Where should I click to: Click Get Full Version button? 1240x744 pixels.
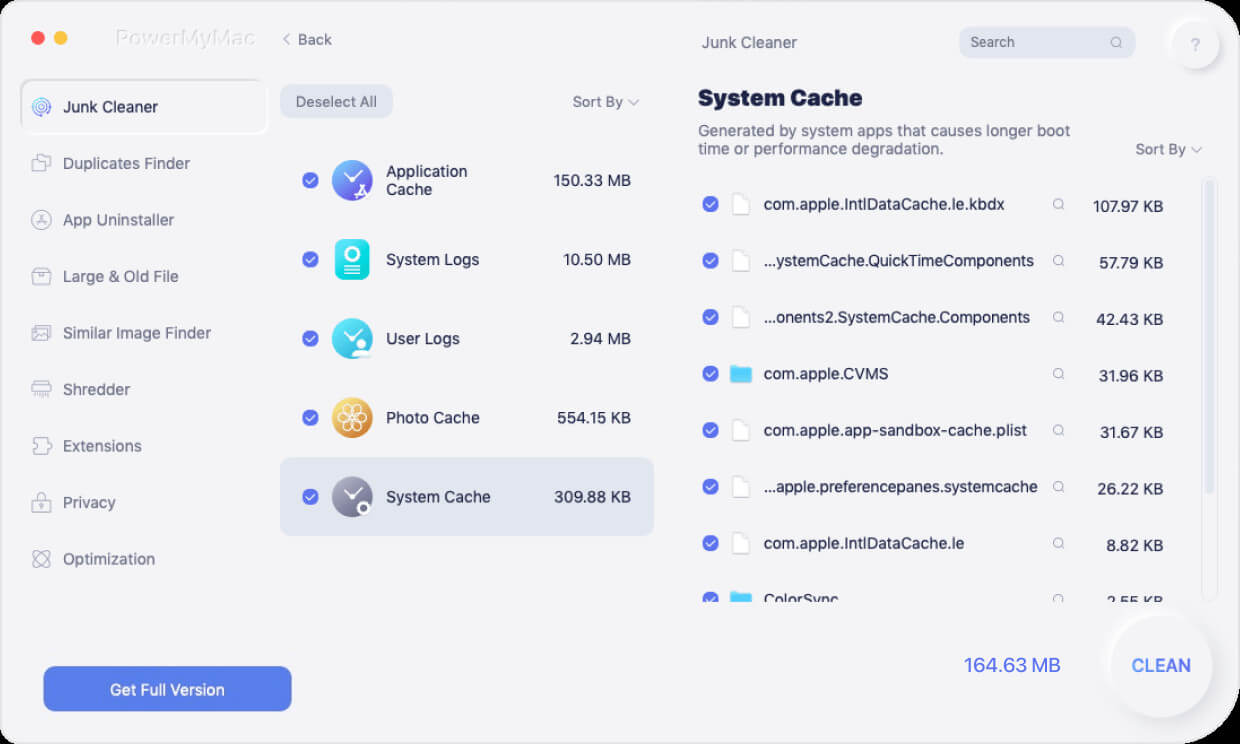[x=167, y=689]
